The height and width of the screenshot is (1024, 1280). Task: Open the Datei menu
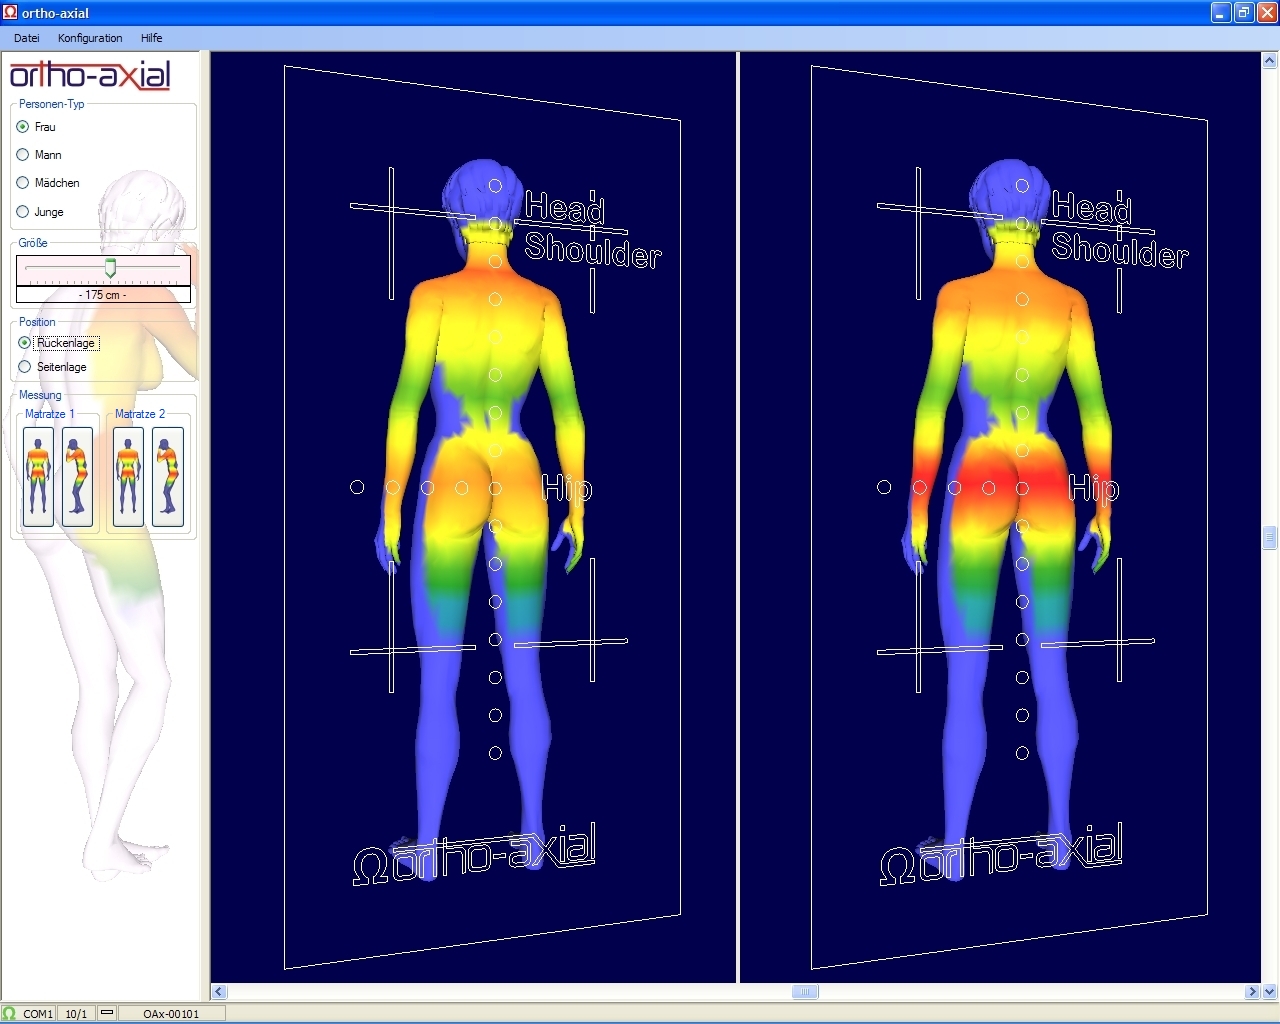(x=27, y=38)
